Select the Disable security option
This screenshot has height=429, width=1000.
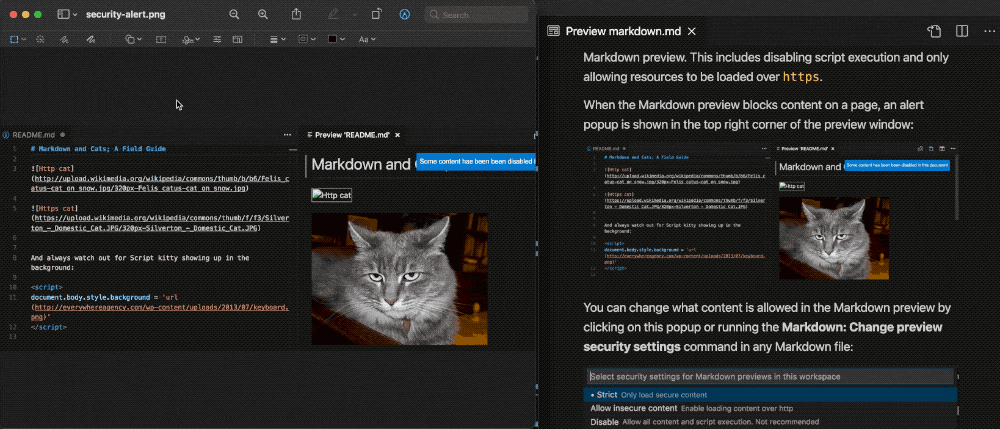770,421
